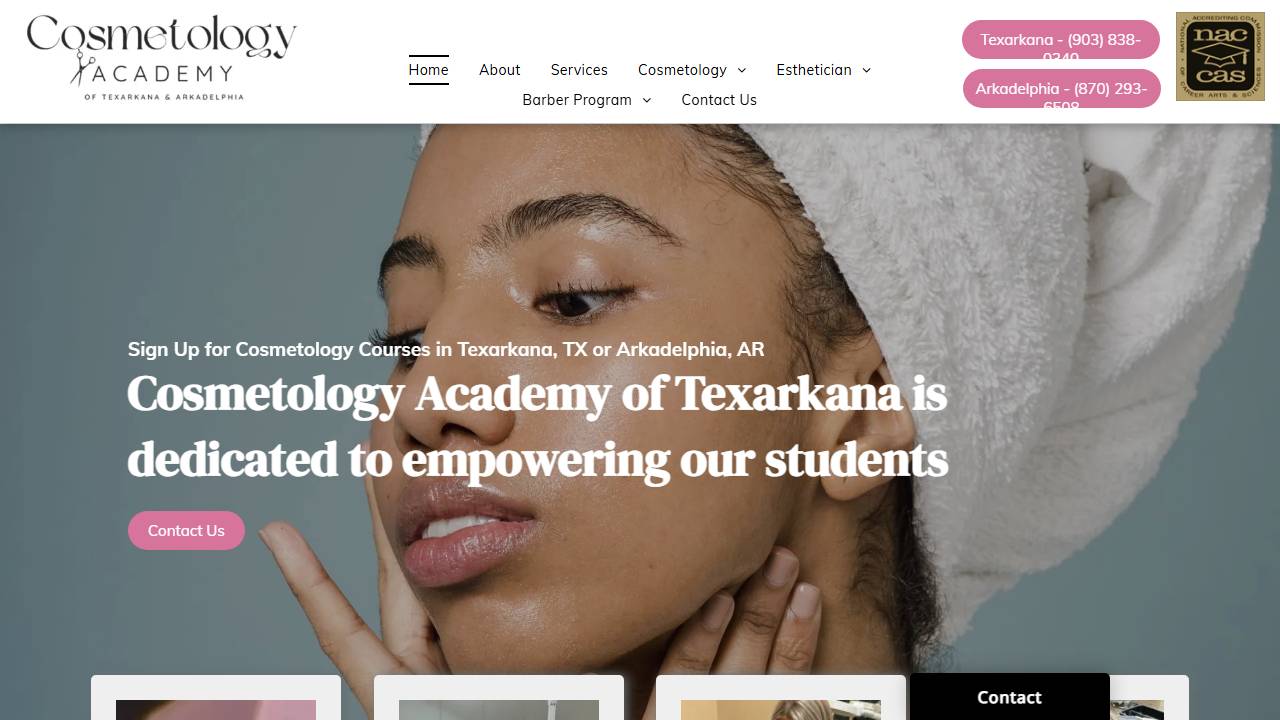1280x720 pixels.
Task: Open the black Contact floating tab
Action: 1009,697
